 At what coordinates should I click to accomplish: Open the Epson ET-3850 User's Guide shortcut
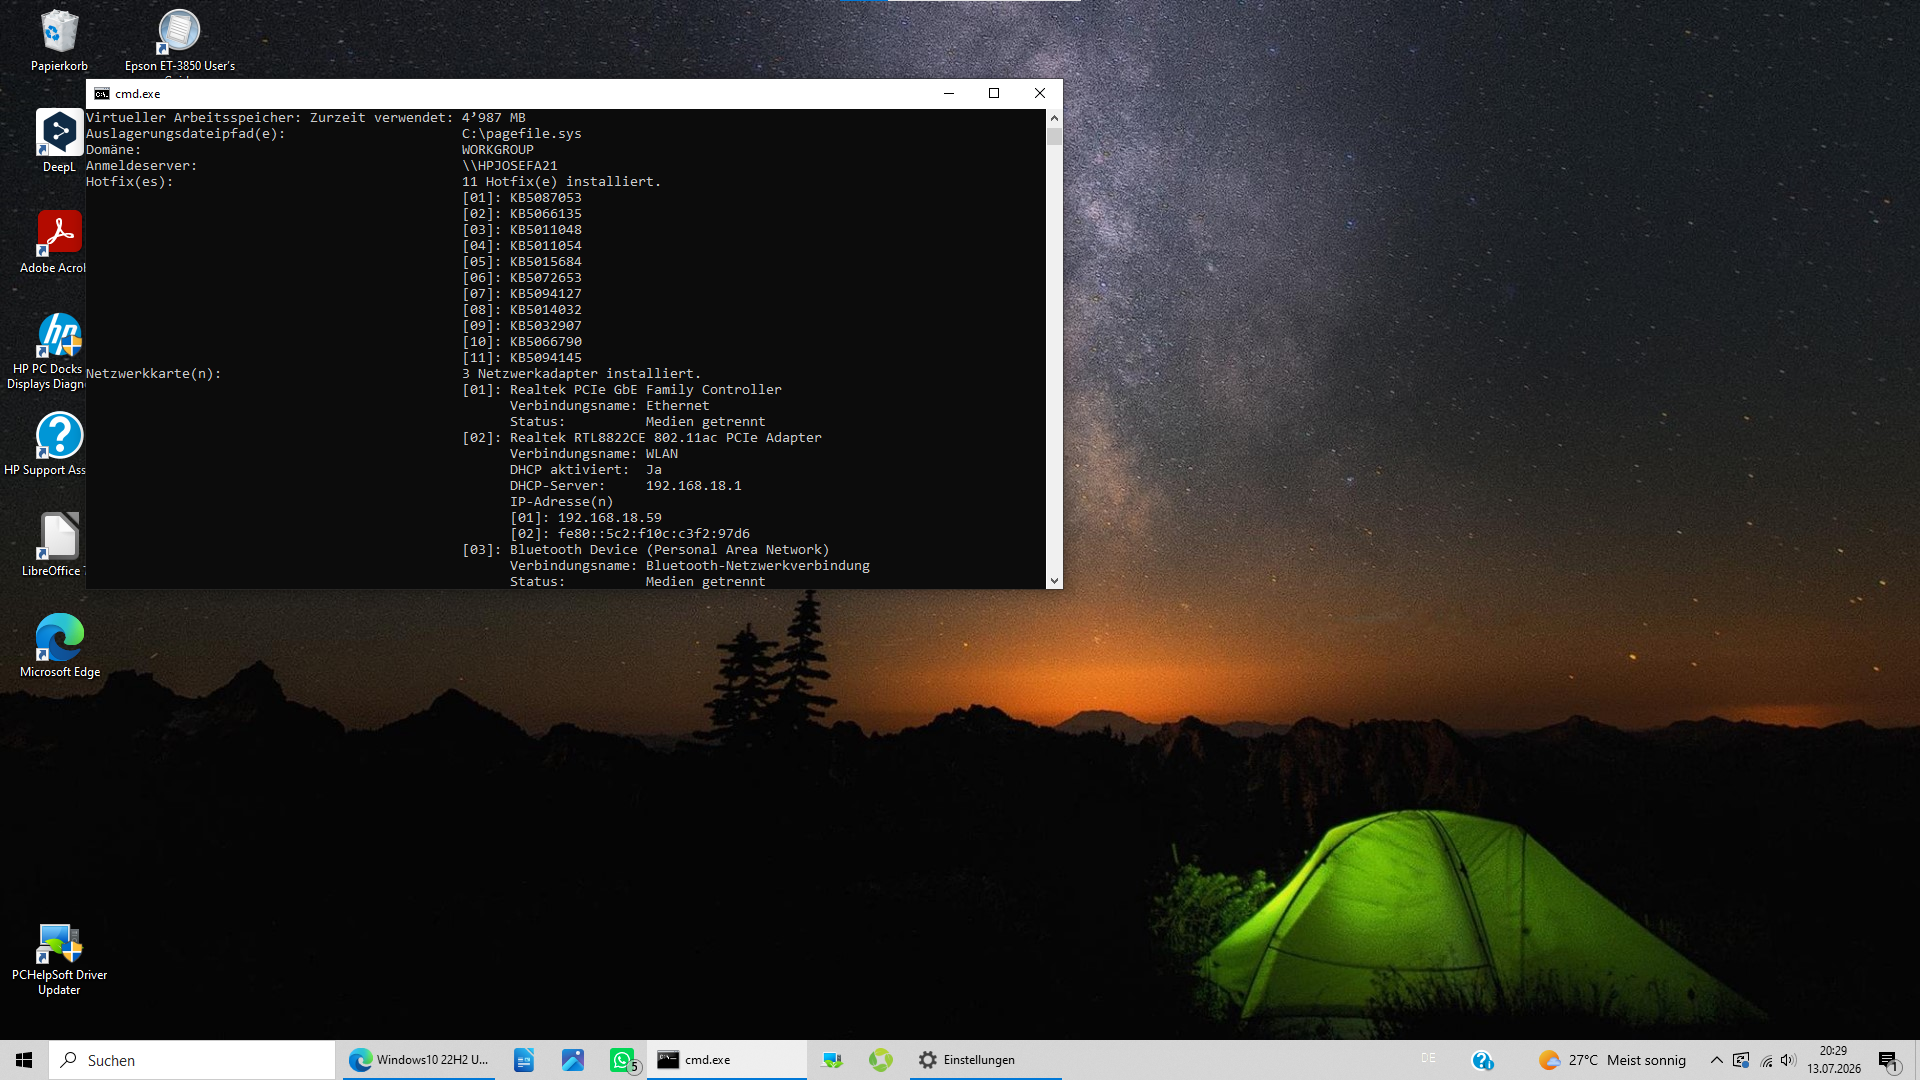pyautogui.click(x=180, y=41)
